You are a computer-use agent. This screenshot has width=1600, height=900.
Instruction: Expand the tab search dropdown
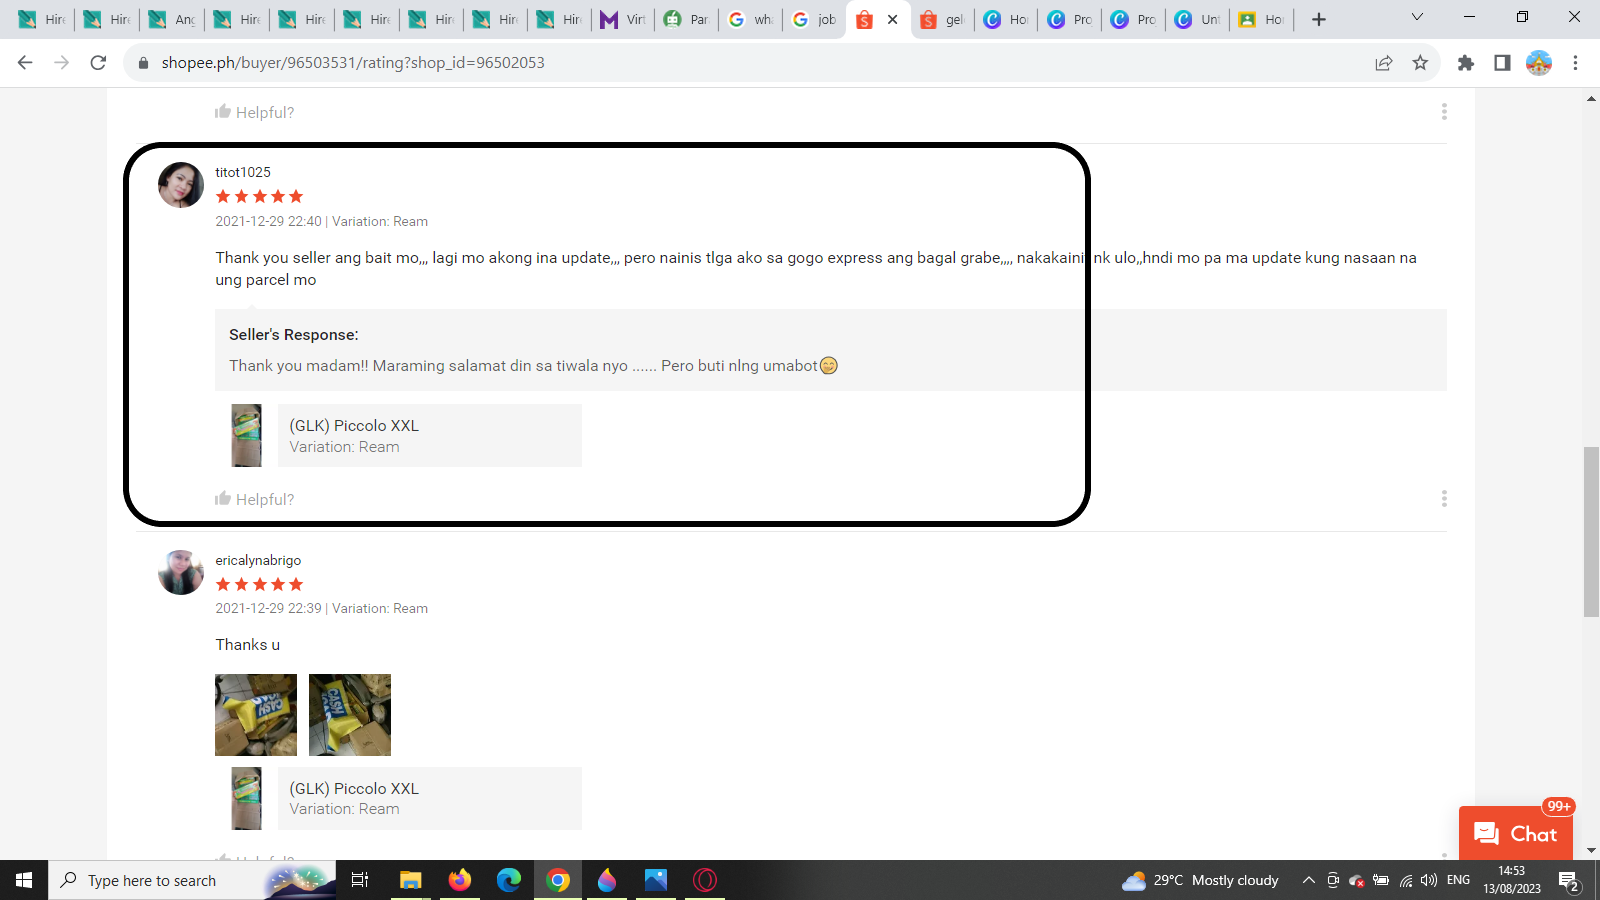(1417, 17)
